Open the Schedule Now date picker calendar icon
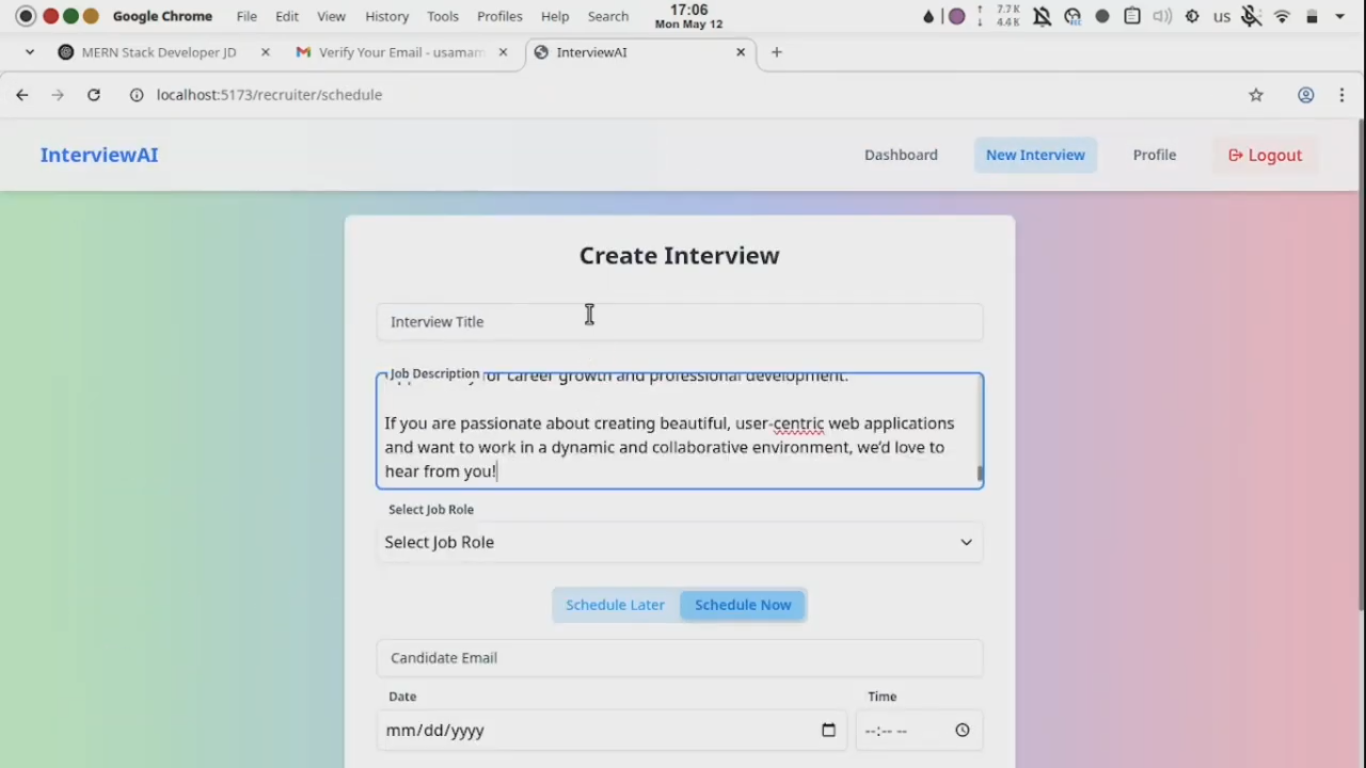This screenshot has height=768, width=1366. 828,730
